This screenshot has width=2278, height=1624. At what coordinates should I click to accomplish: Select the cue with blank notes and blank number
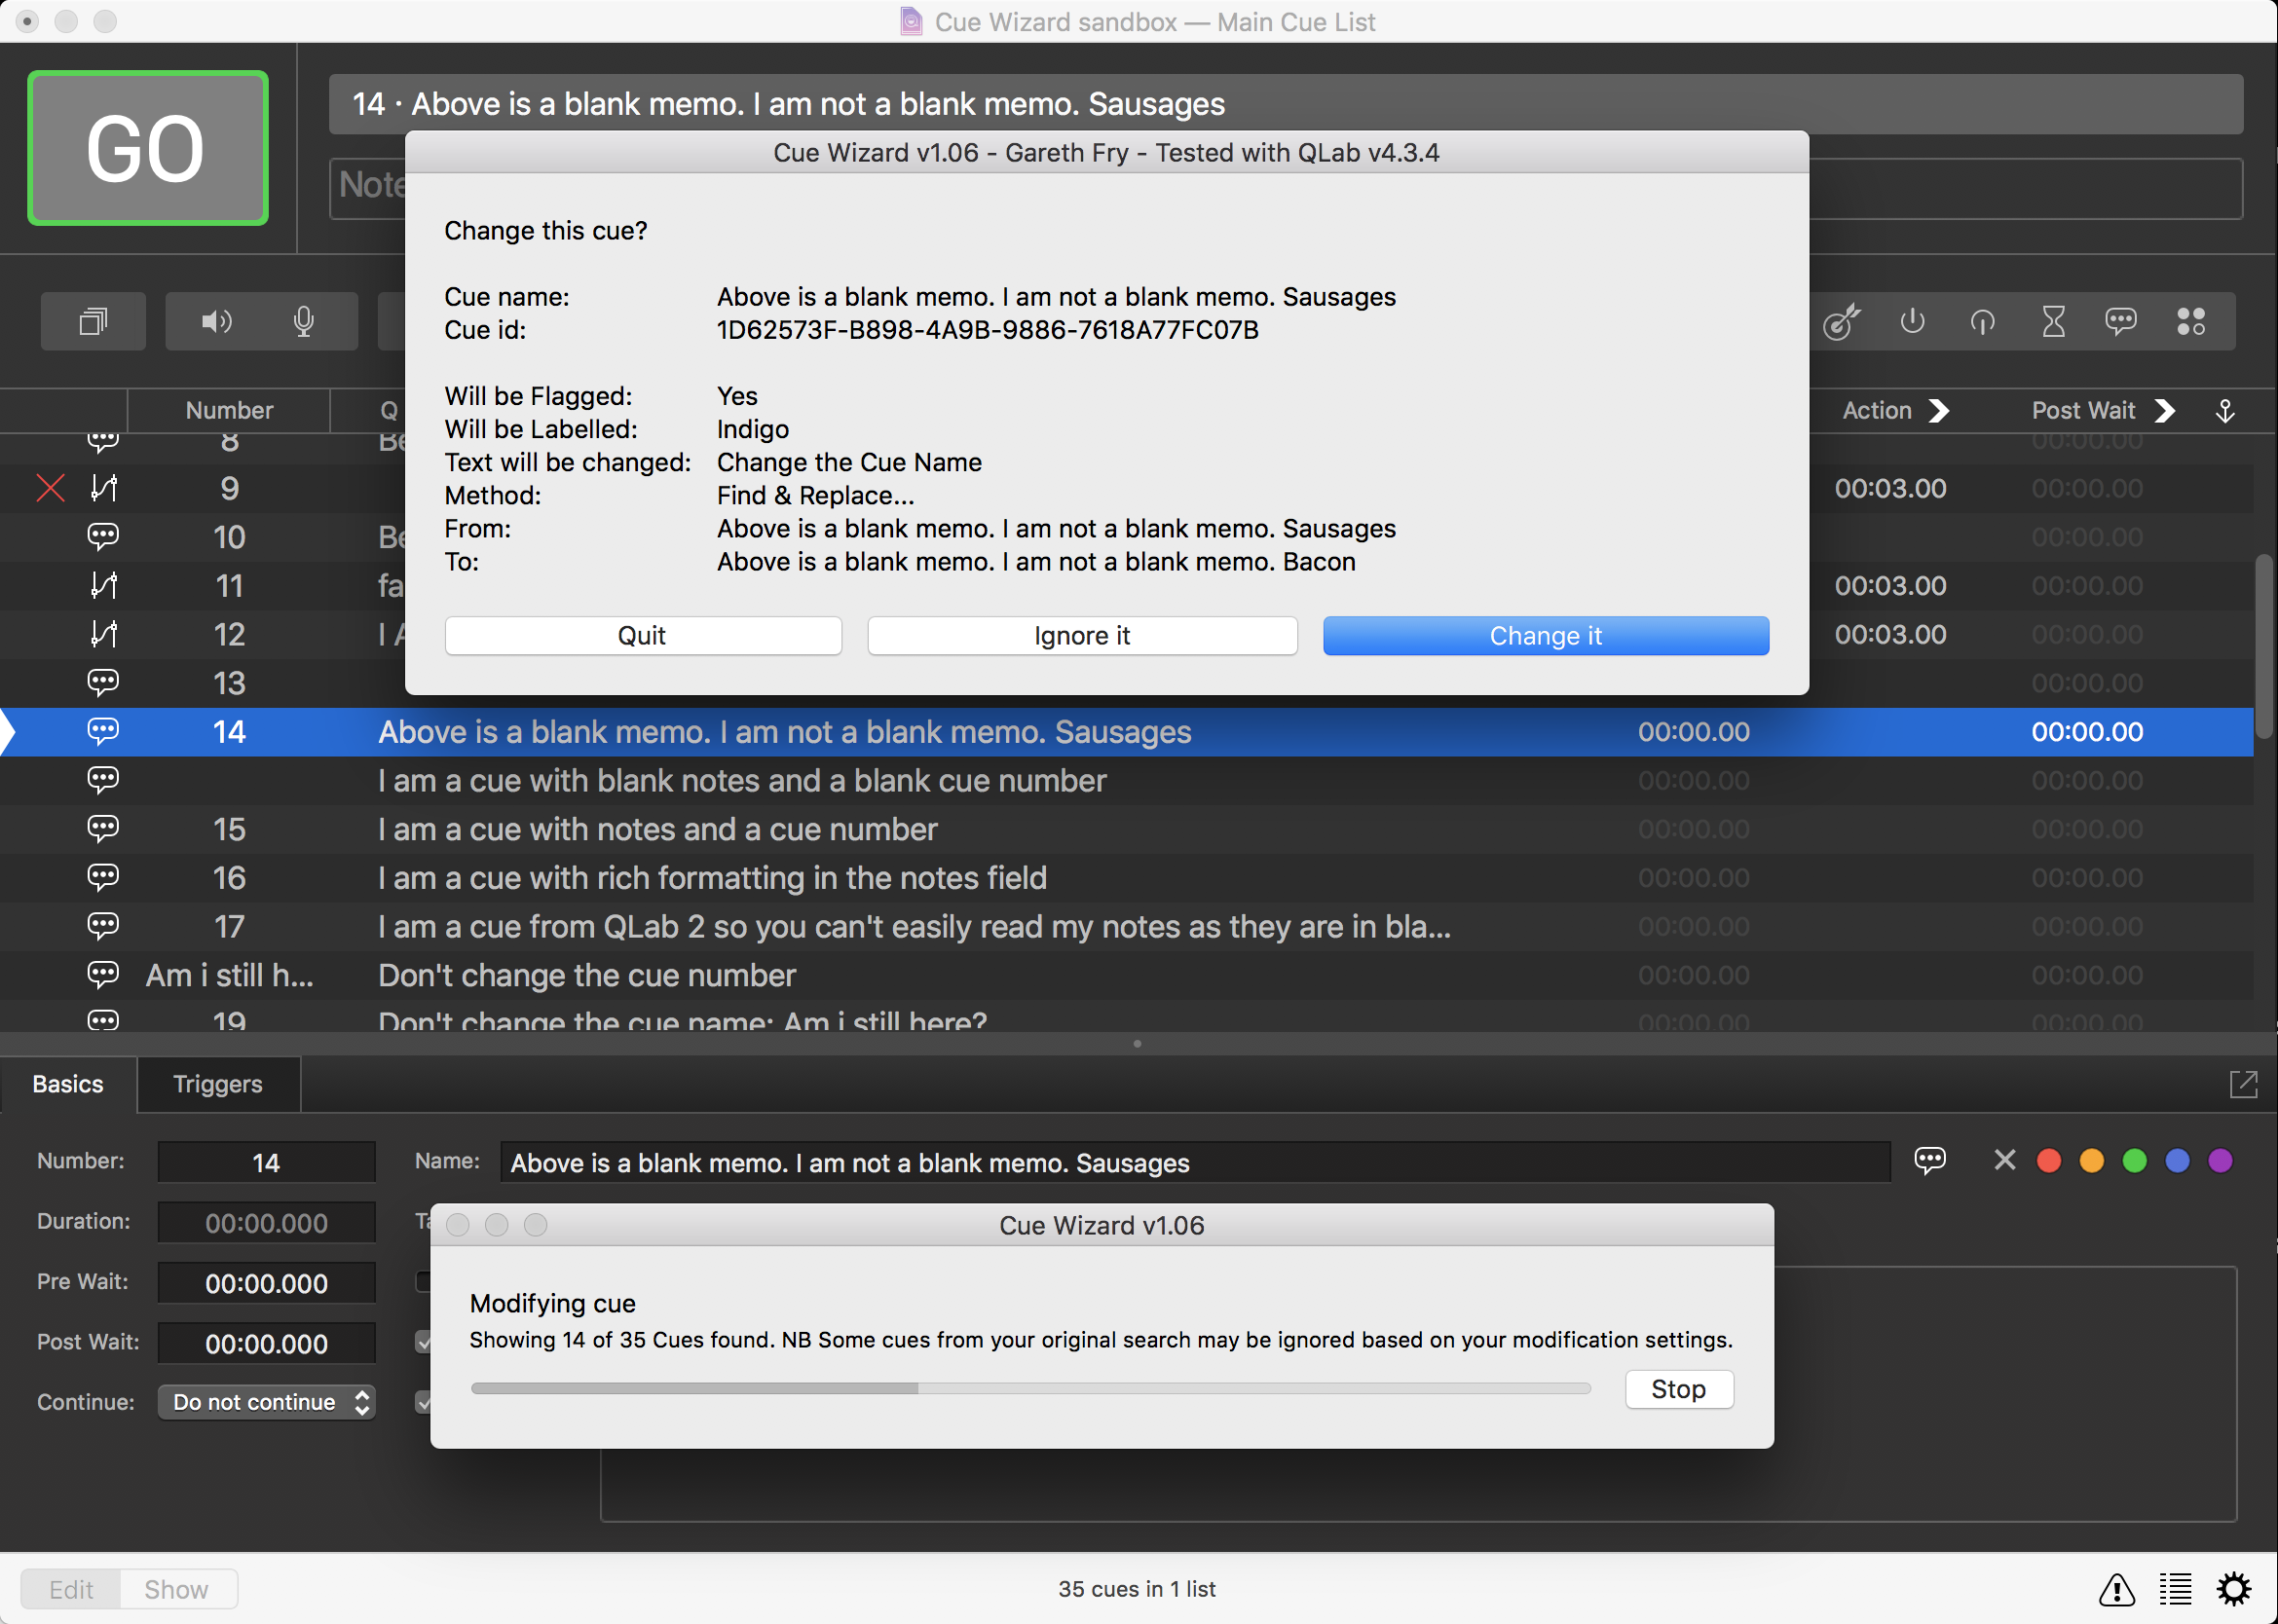(x=1127, y=780)
